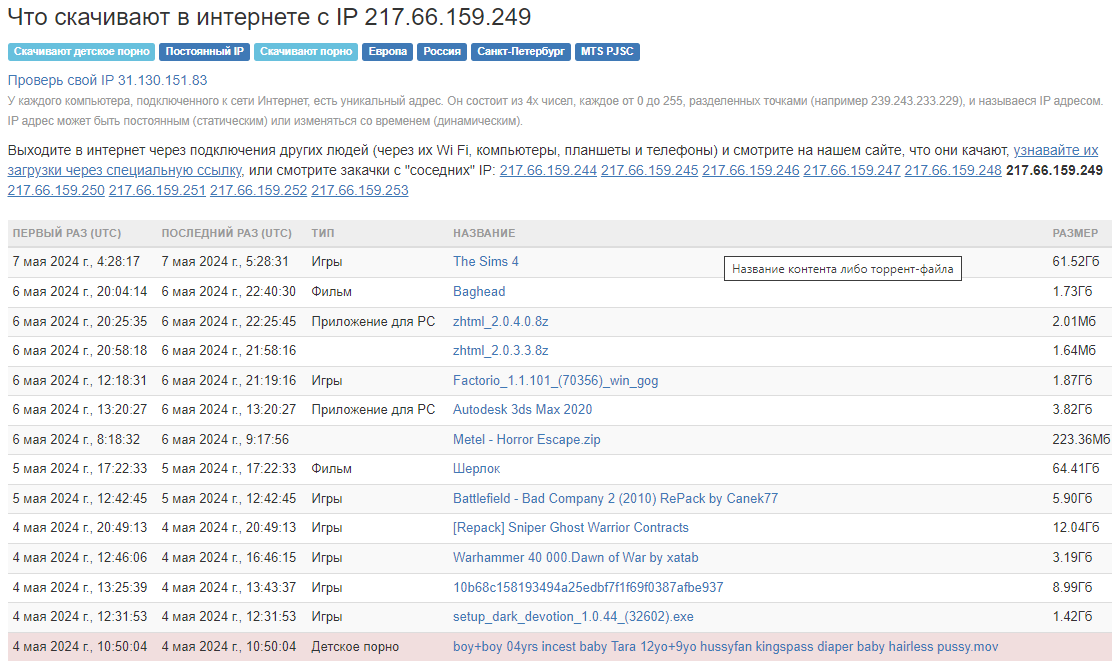The image size is (1112, 661).
Task: Open the Factorio_1.1.101 win_gog entry
Action: coord(555,381)
